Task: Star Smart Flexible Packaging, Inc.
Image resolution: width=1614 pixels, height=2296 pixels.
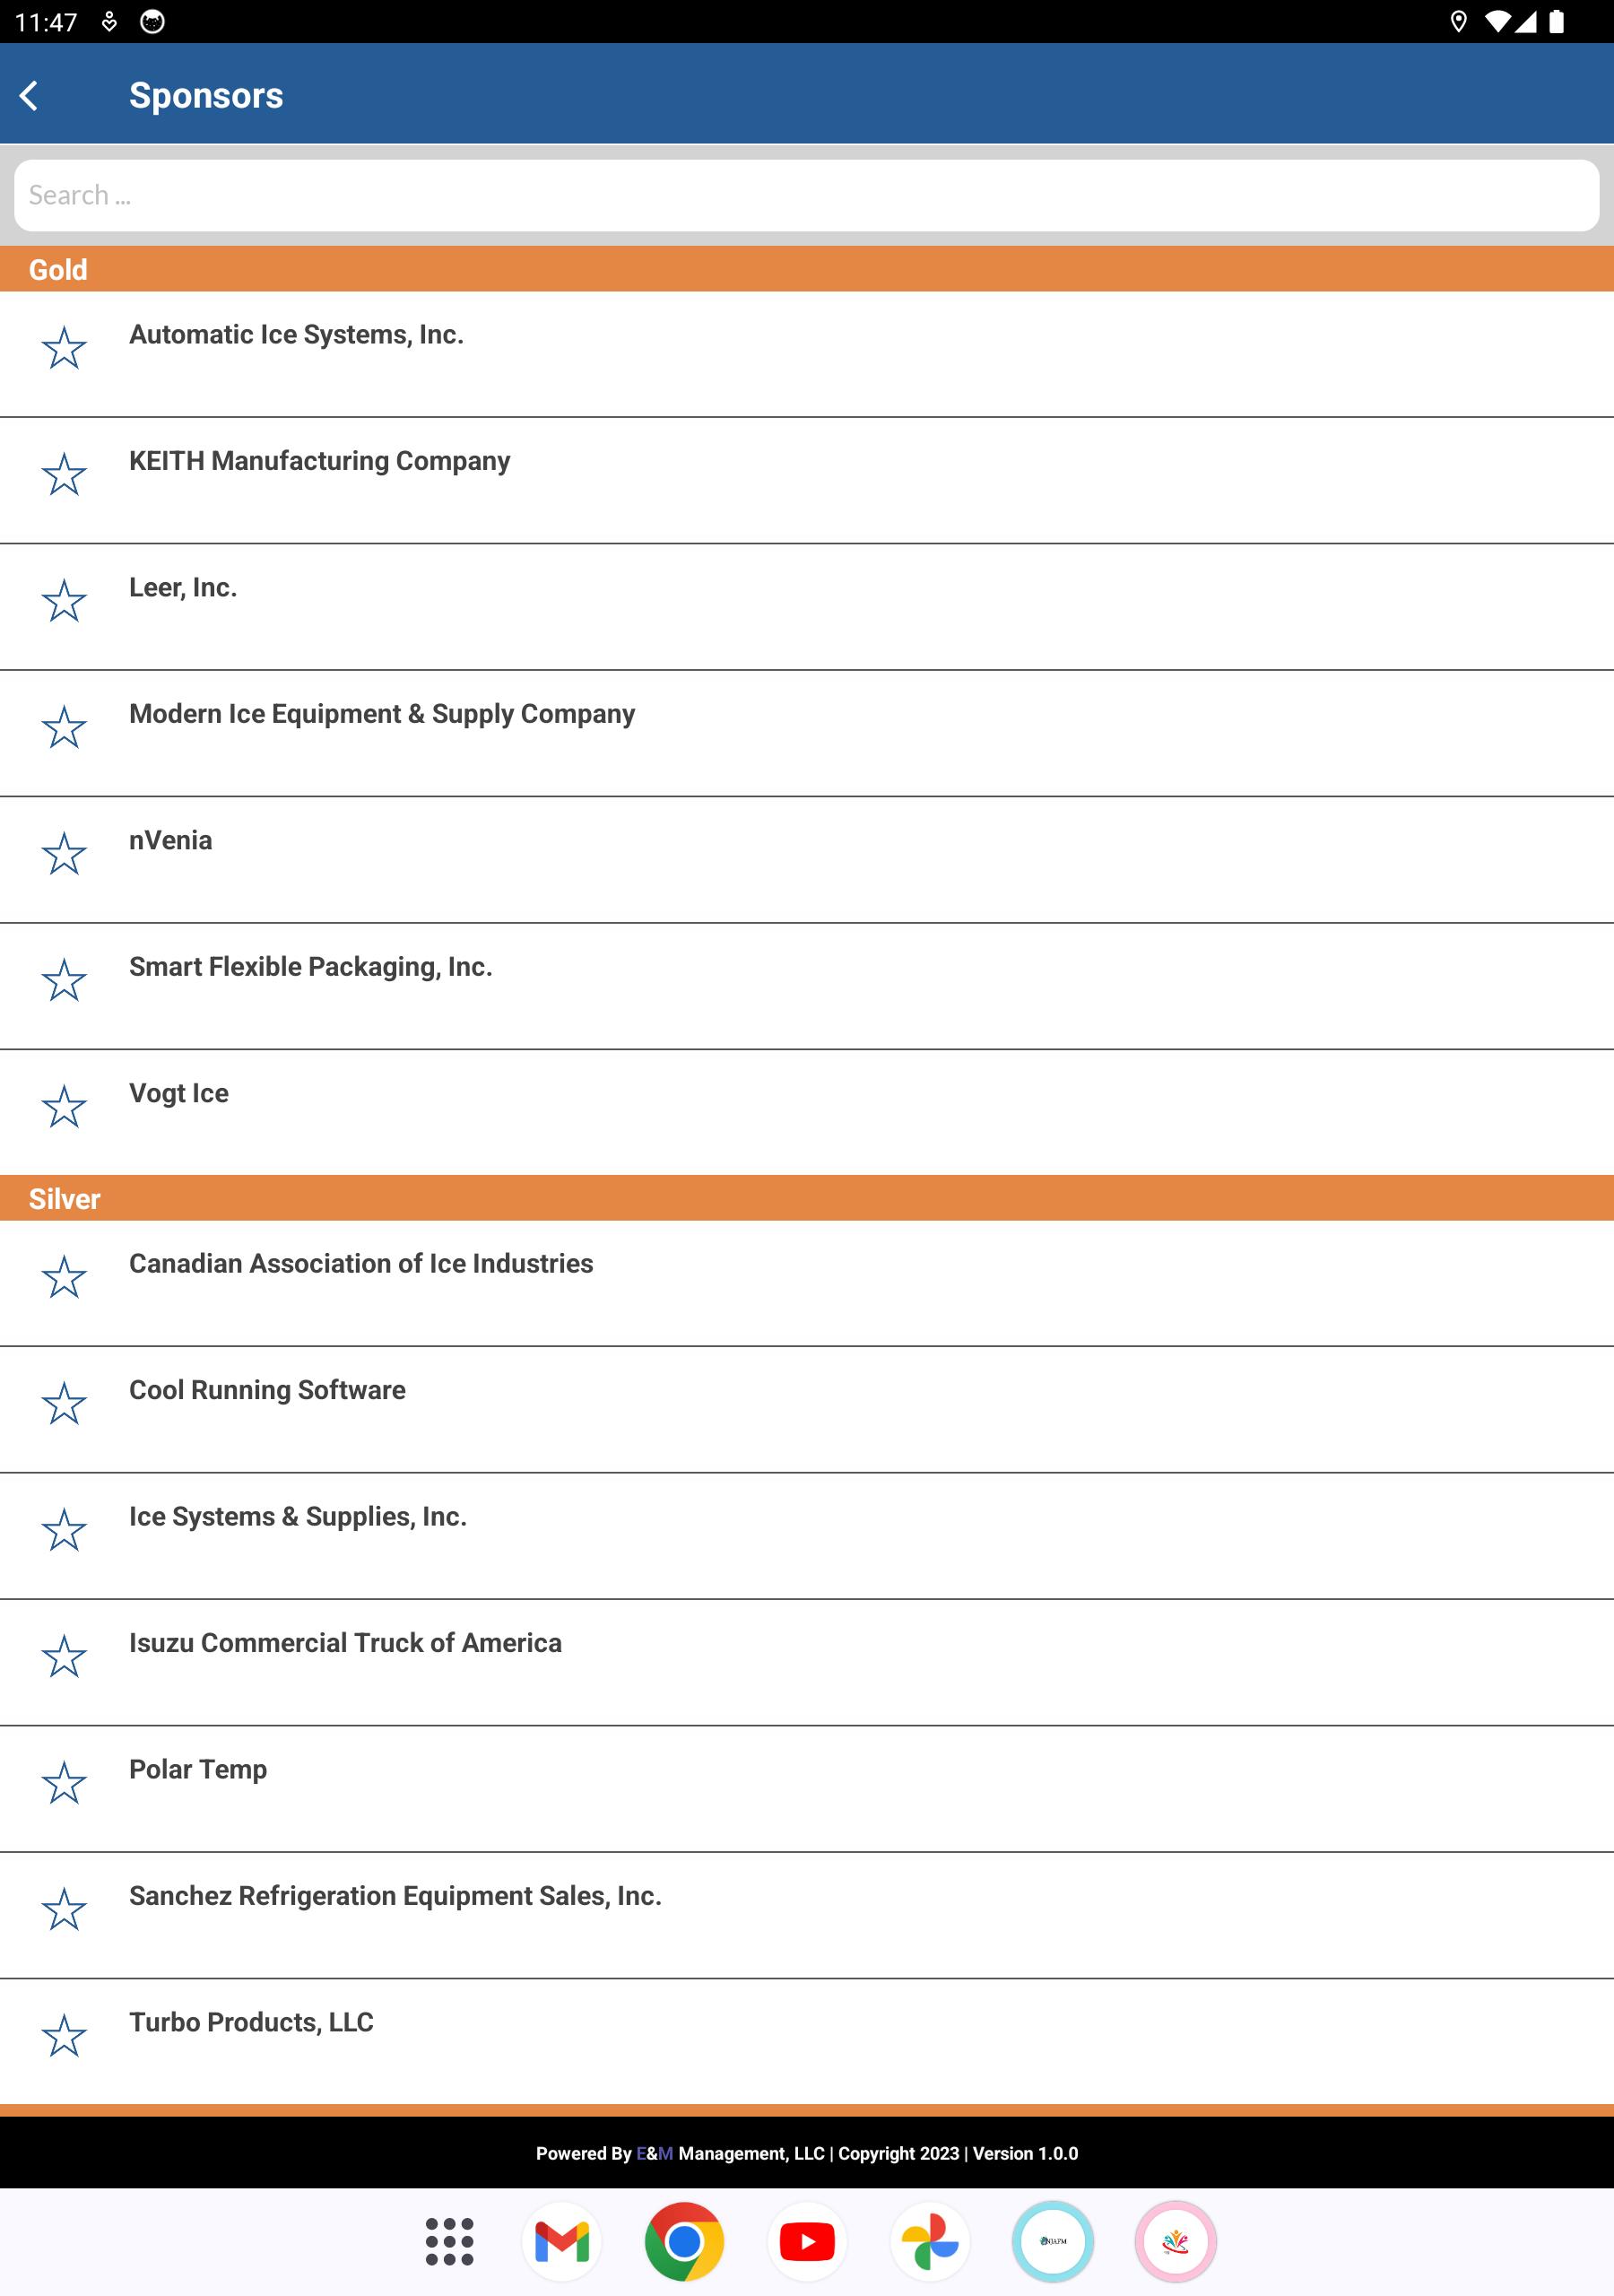Action: pyautogui.click(x=64, y=980)
